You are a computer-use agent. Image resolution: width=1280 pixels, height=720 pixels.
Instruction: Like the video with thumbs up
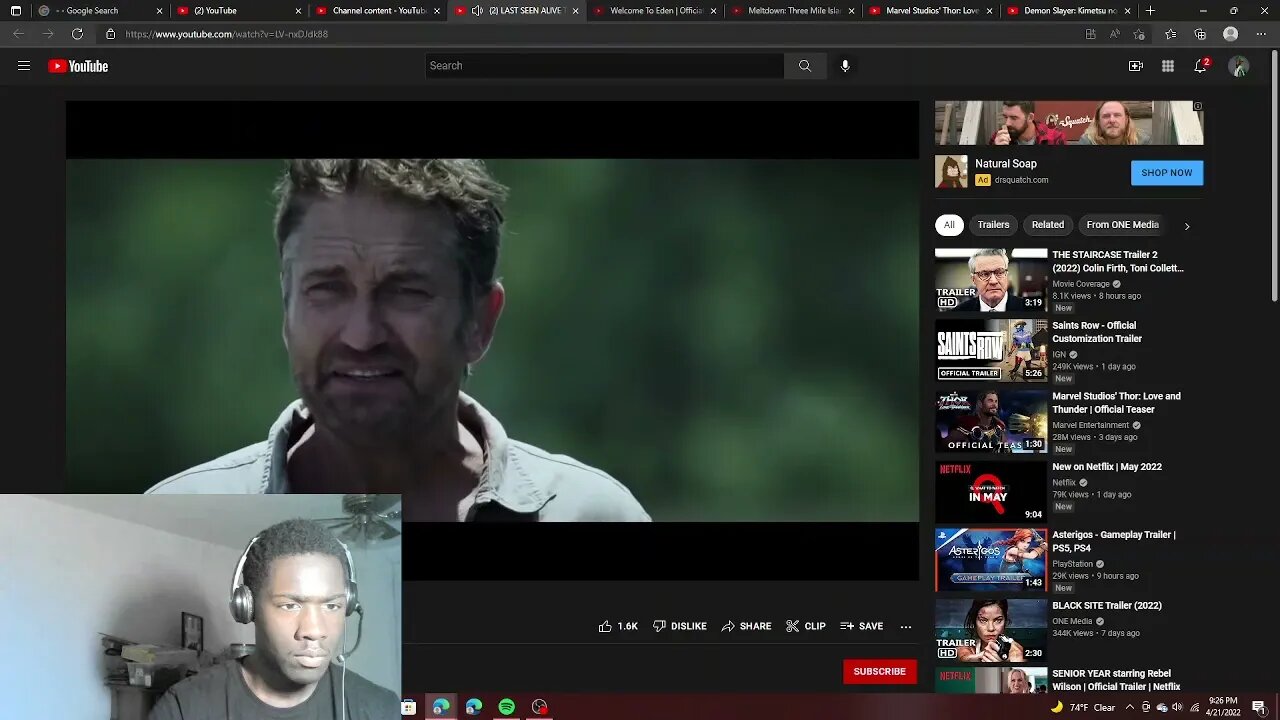tap(618, 626)
